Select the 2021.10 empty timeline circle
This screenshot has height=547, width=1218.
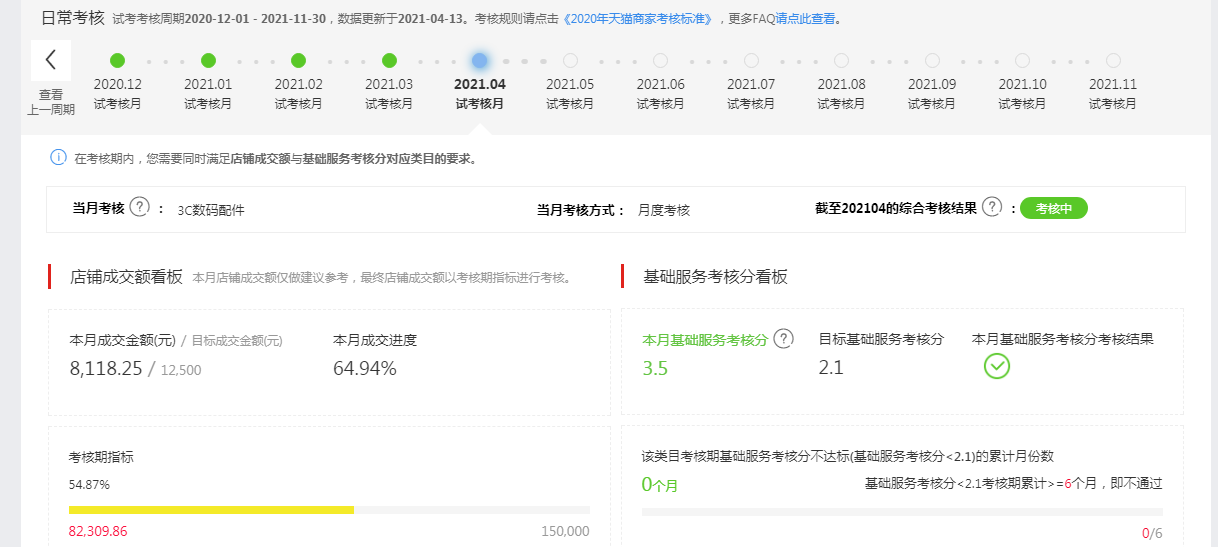coord(1022,60)
